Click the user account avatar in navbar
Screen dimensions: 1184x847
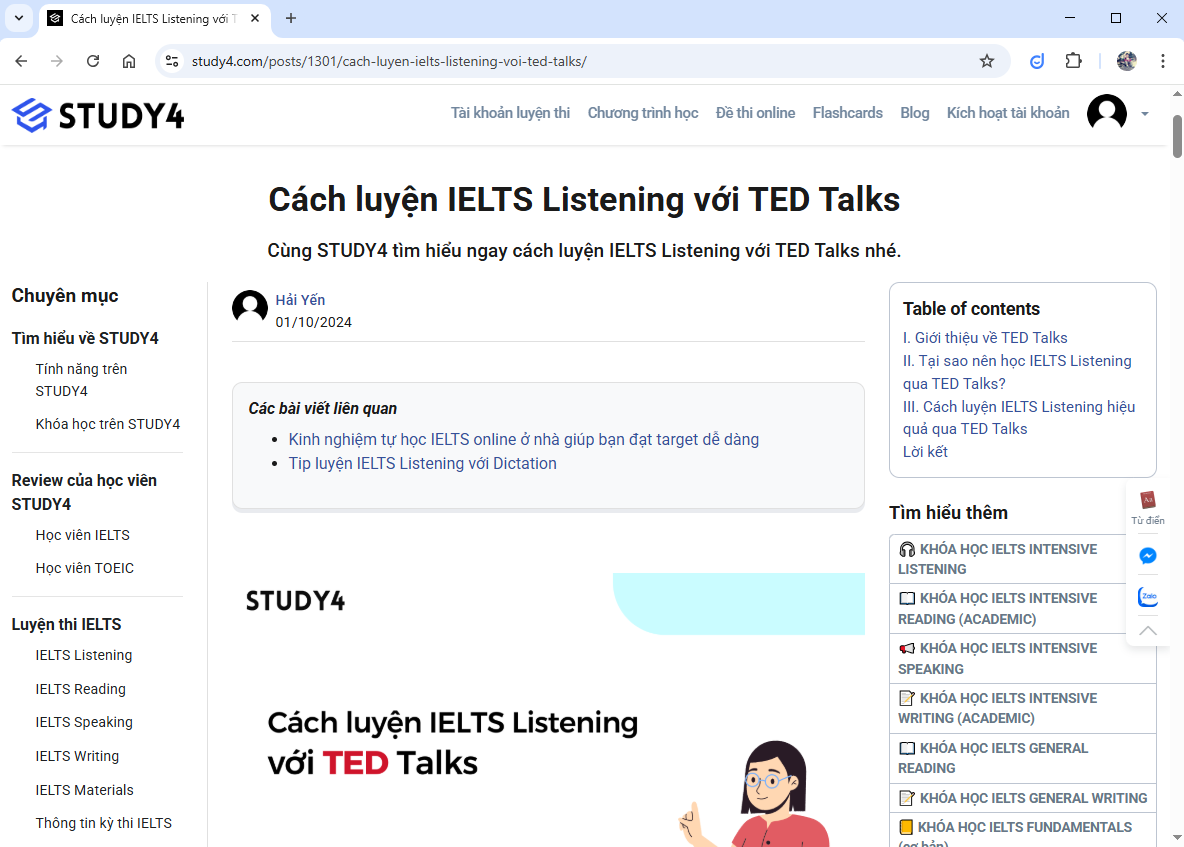pyautogui.click(x=1107, y=114)
